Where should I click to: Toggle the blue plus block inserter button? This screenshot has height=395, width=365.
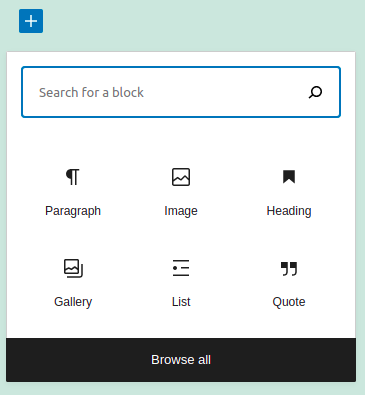[x=31, y=21]
